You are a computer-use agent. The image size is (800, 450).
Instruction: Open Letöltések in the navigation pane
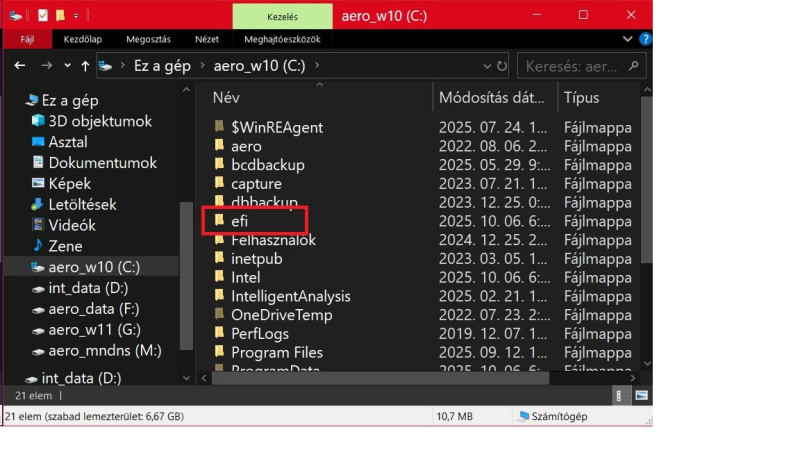pyautogui.click(x=82, y=205)
